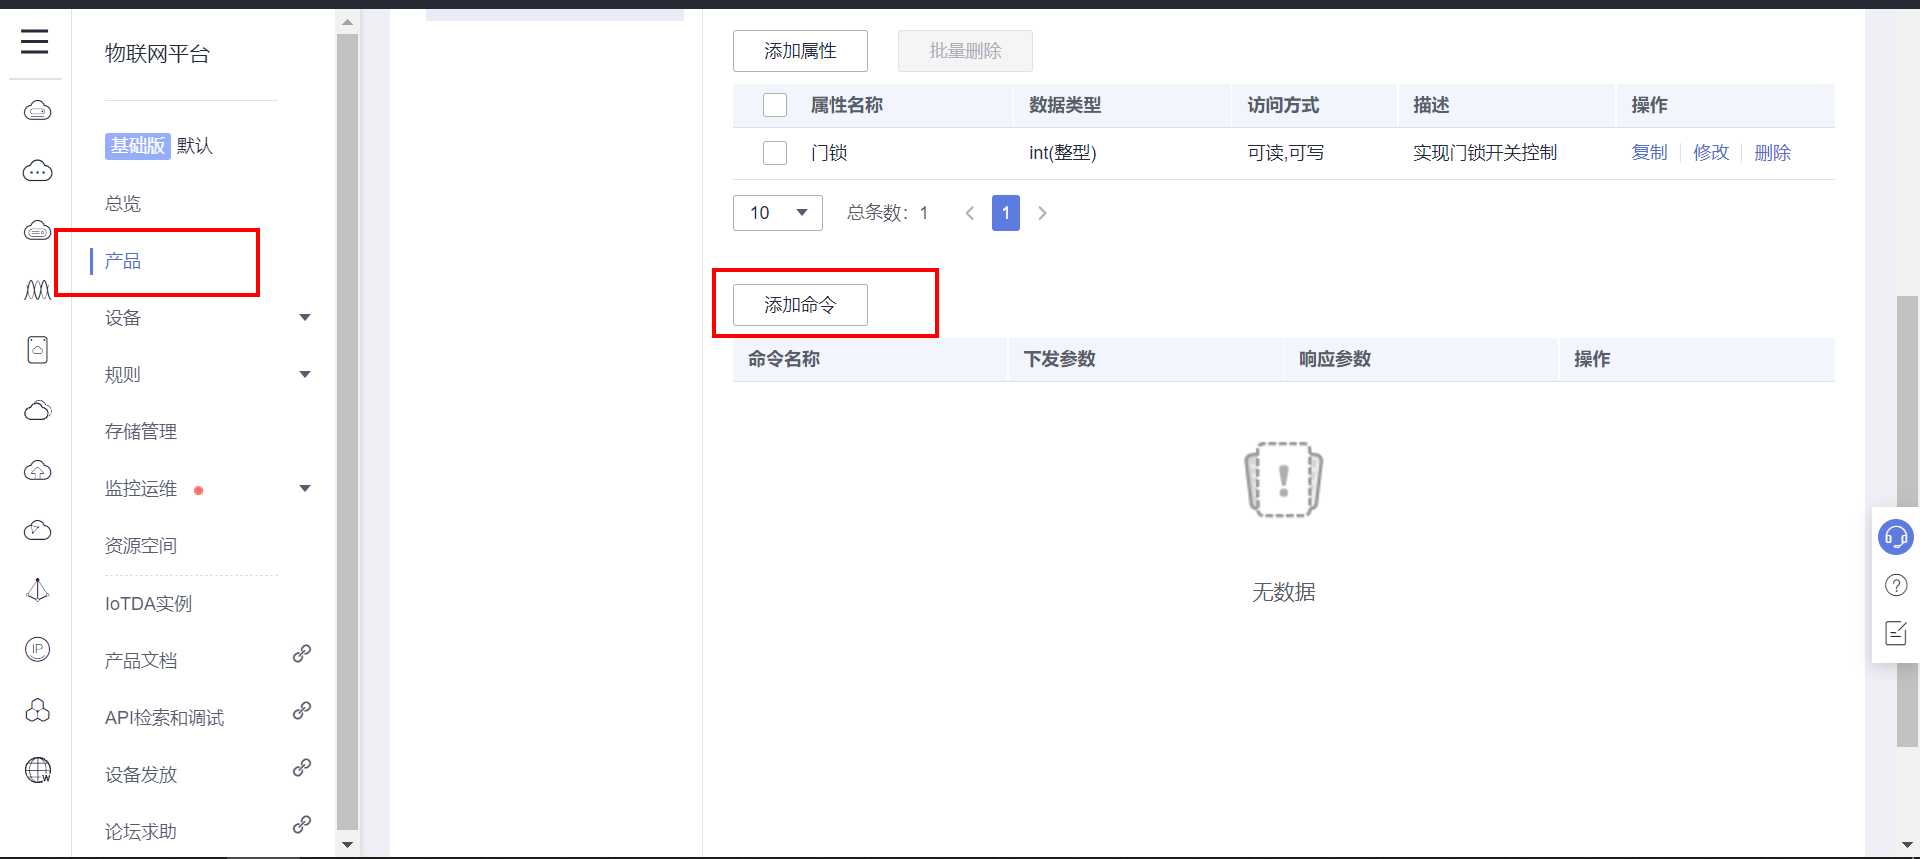
Task: Click the link icon beside 设备发放
Action: [301, 768]
